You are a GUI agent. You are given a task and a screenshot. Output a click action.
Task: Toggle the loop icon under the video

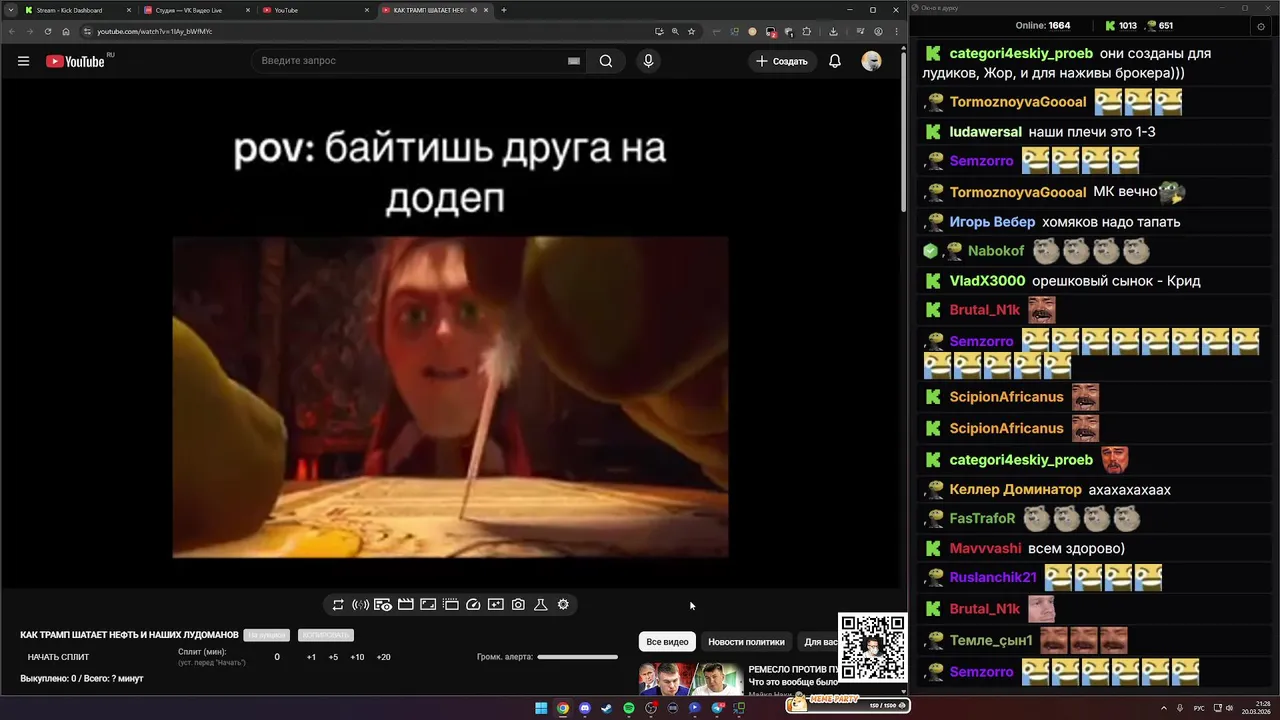[x=338, y=605]
